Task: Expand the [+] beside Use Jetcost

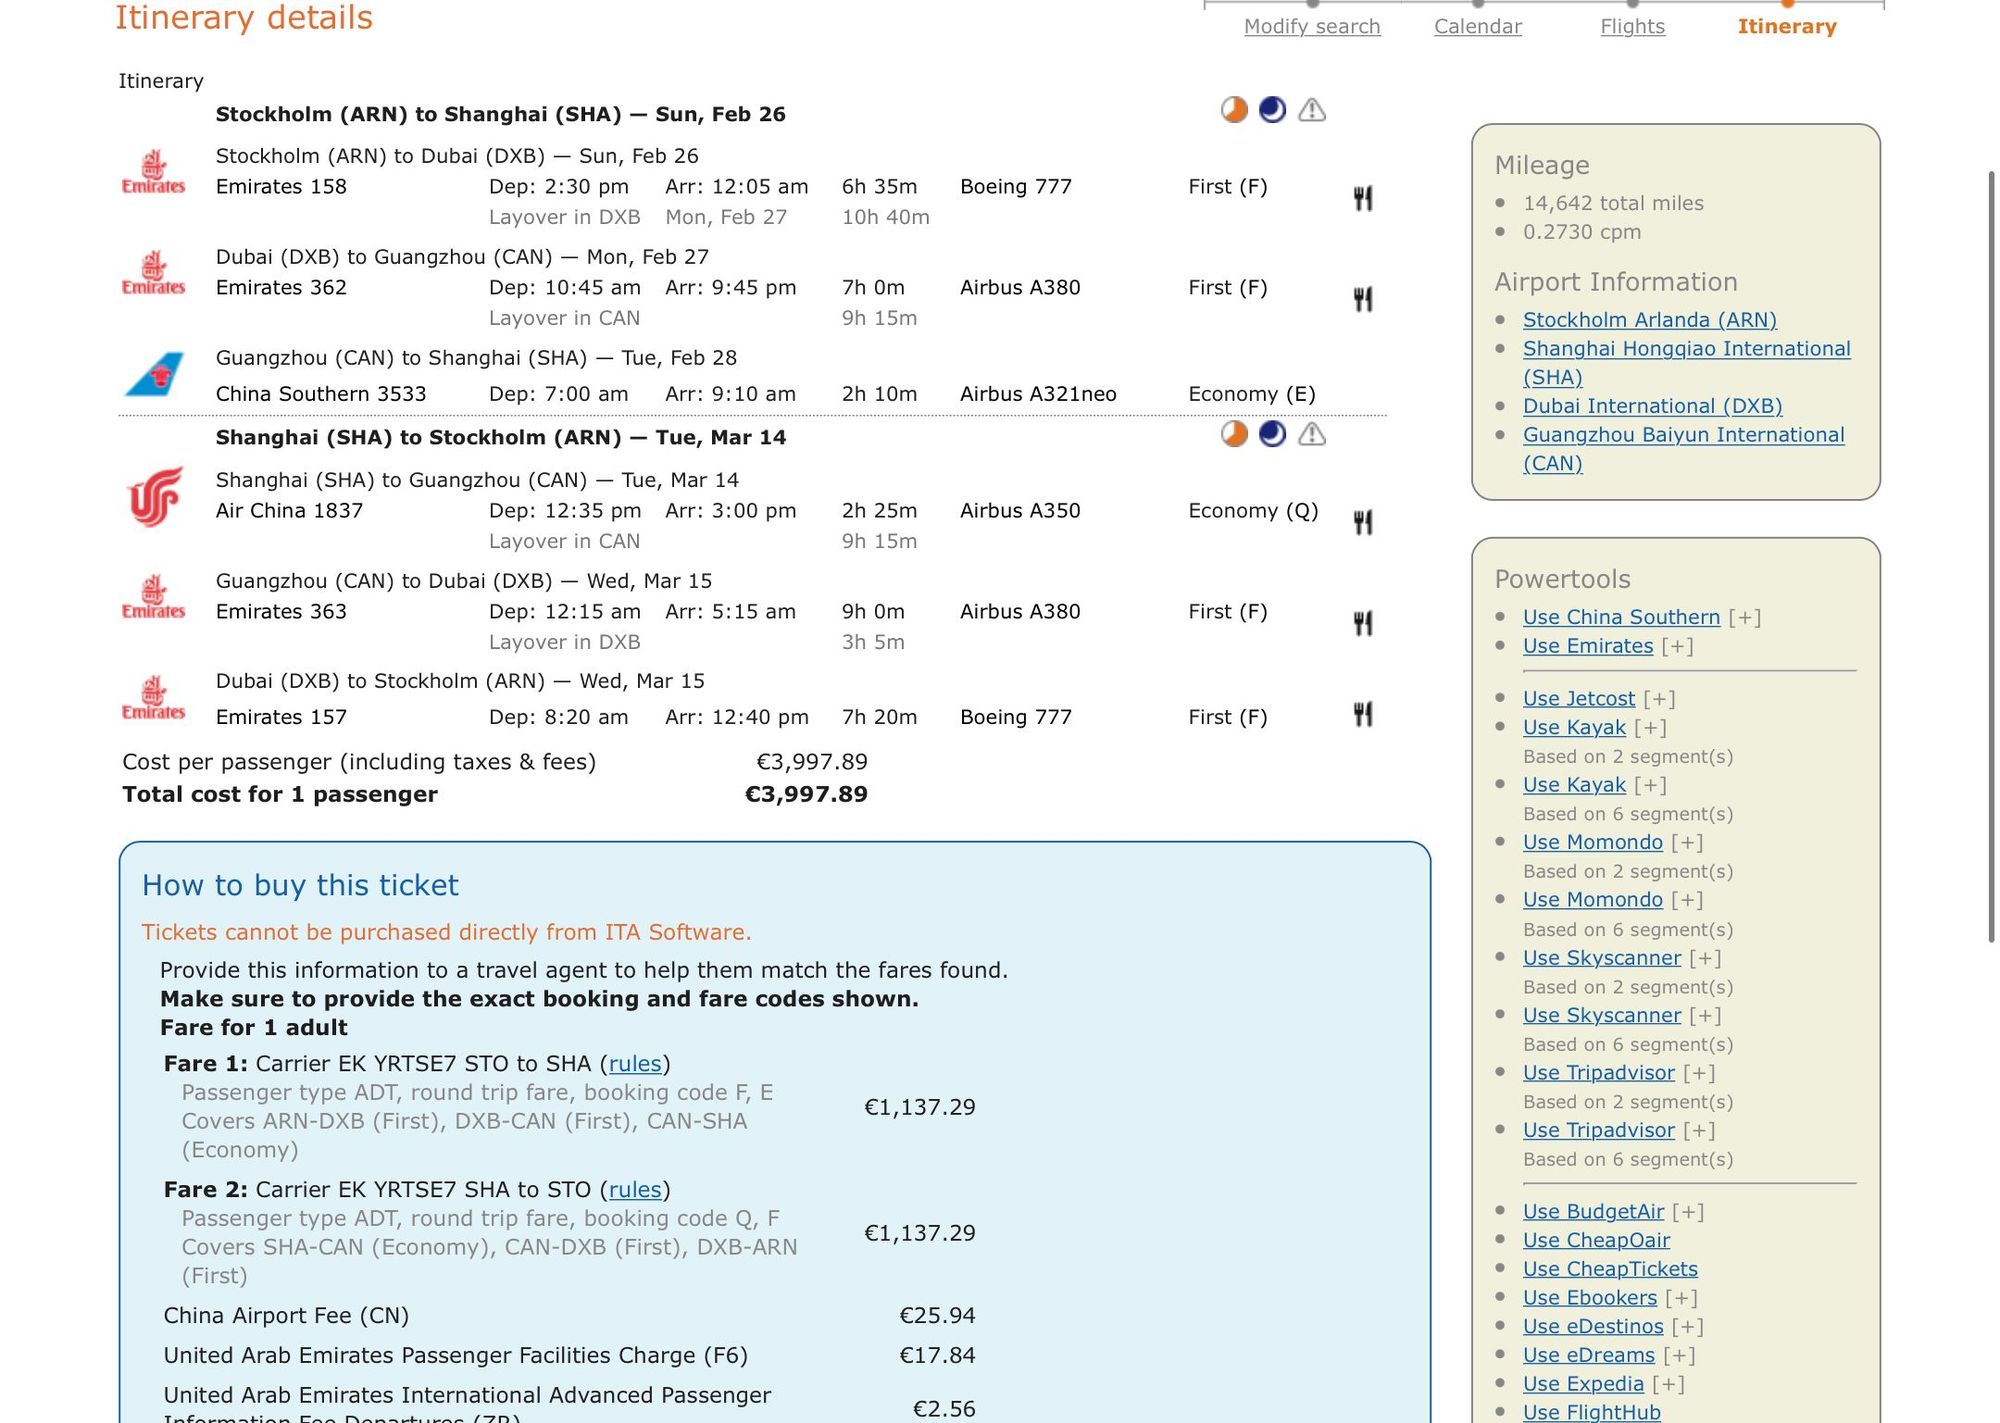Action: [x=1659, y=698]
